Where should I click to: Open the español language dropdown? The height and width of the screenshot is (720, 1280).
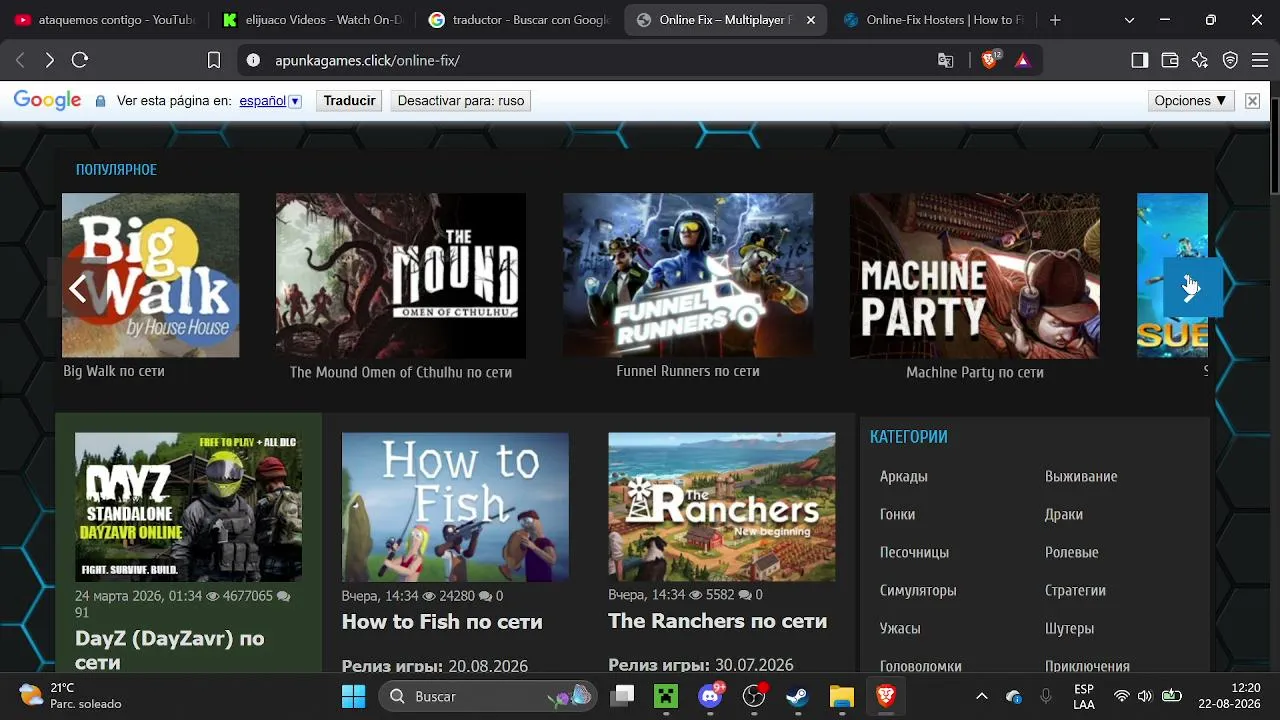[270, 101]
